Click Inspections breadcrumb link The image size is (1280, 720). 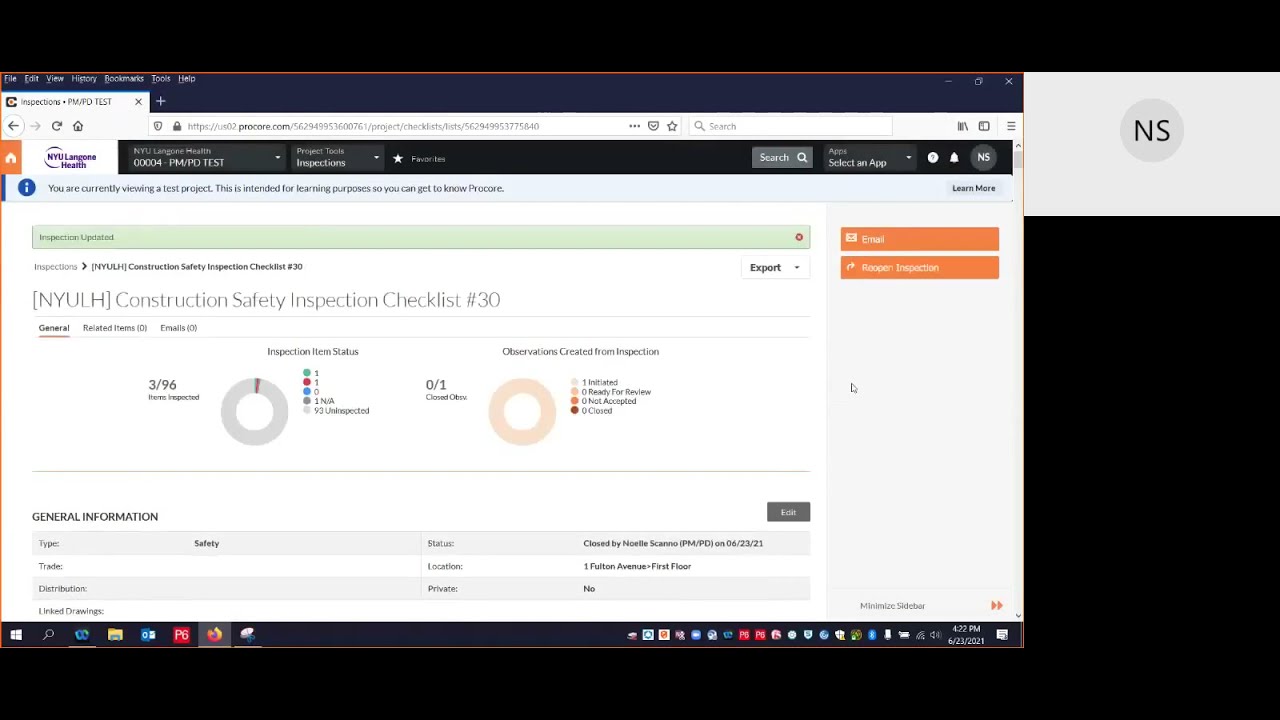tap(55, 267)
